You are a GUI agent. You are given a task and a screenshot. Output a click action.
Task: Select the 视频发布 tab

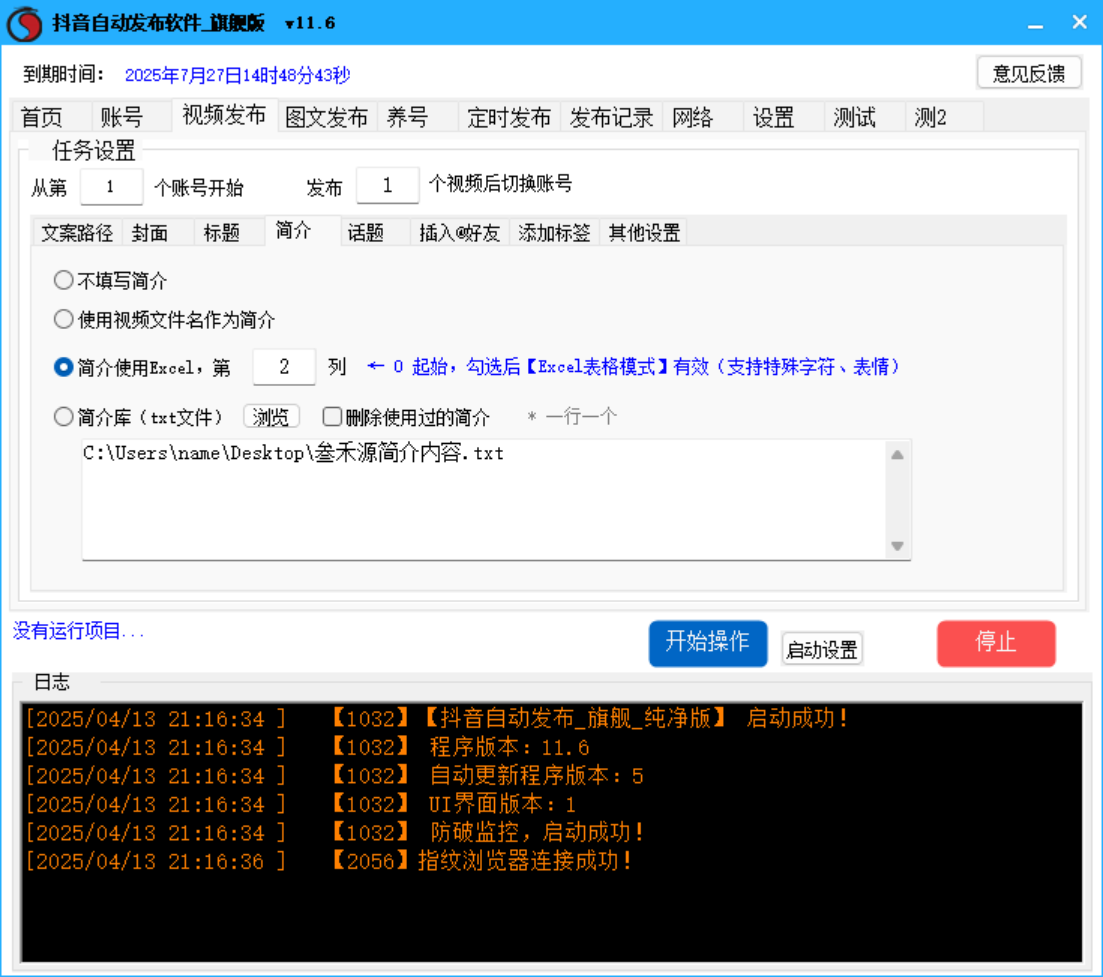tap(224, 115)
